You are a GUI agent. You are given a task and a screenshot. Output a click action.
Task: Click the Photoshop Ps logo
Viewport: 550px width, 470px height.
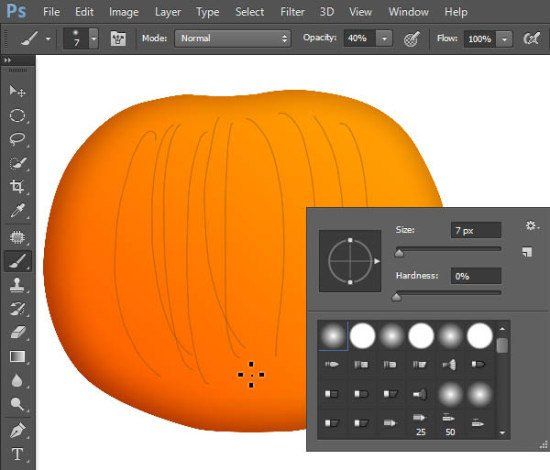click(16, 11)
